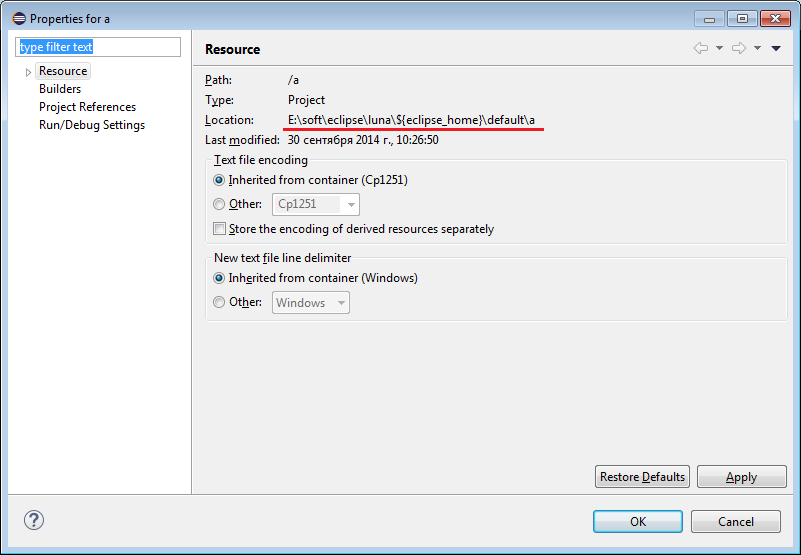The width and height of the screenshot is (801, 555).
Task: Open Run/Debug Settings page
Action: pos(92,125)
